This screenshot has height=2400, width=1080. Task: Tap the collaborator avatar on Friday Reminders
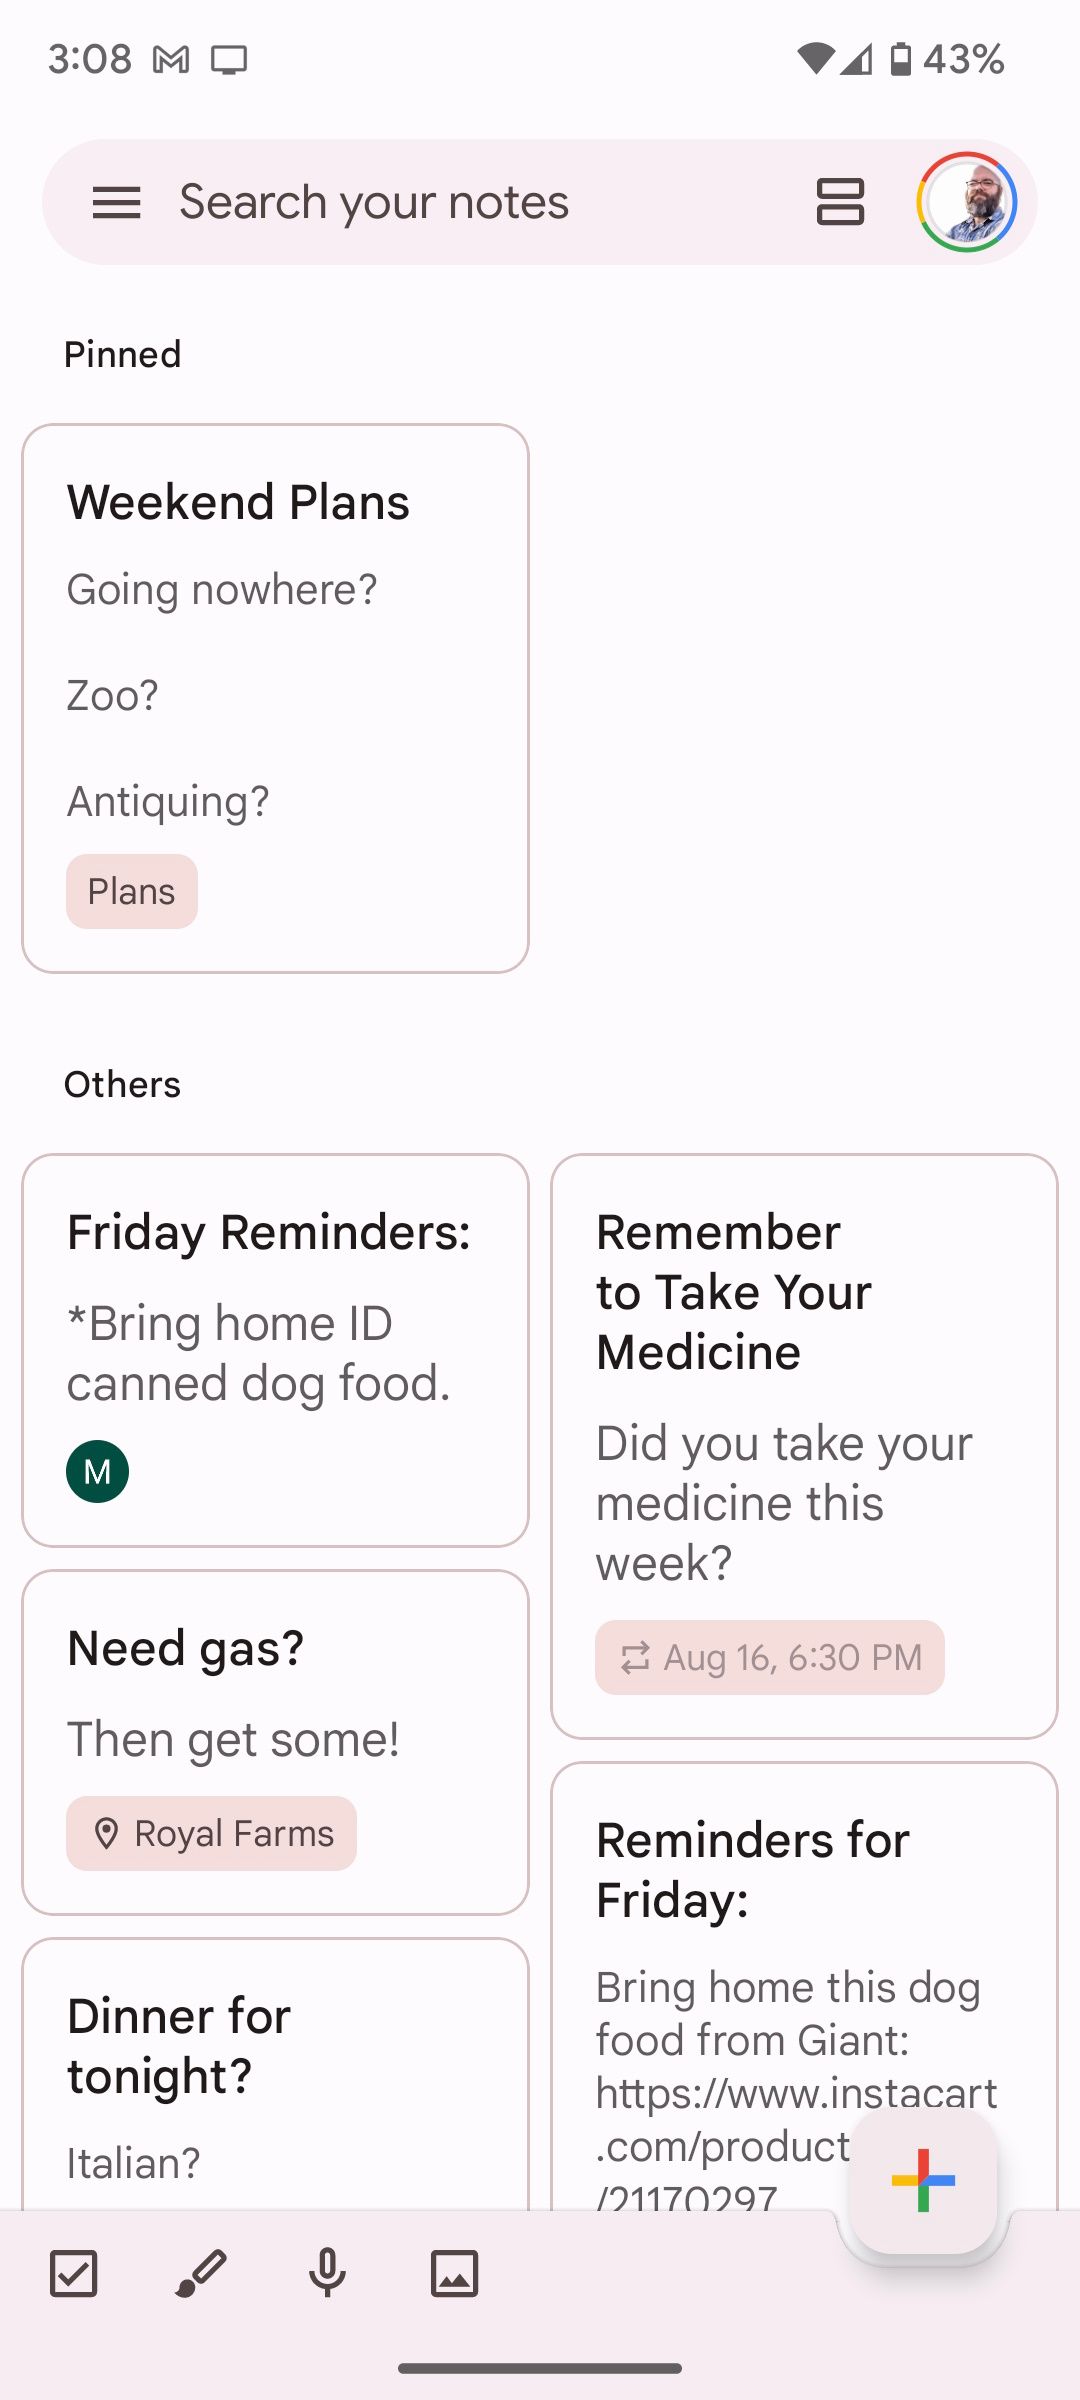[x=97, y=1471]
